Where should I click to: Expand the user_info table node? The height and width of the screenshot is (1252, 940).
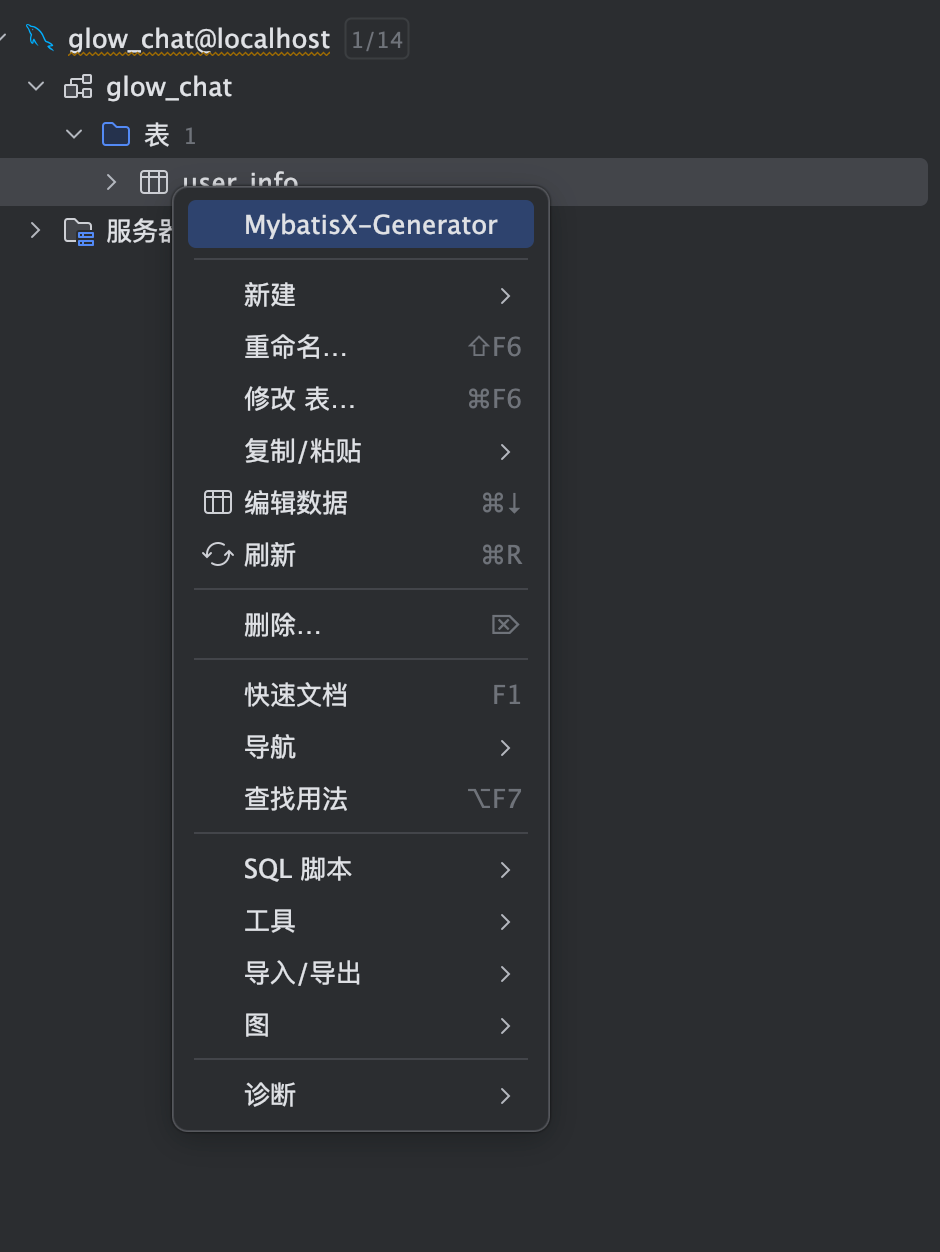[110, 181]
